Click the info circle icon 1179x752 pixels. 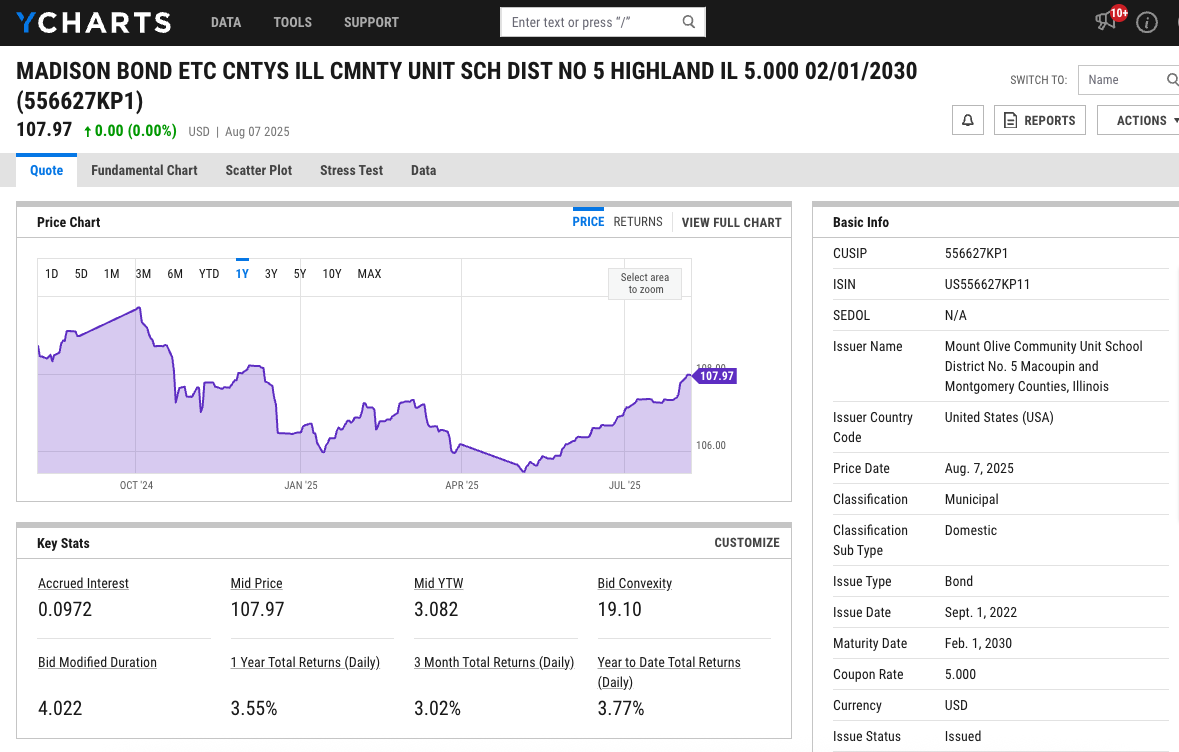[1147, 22]
